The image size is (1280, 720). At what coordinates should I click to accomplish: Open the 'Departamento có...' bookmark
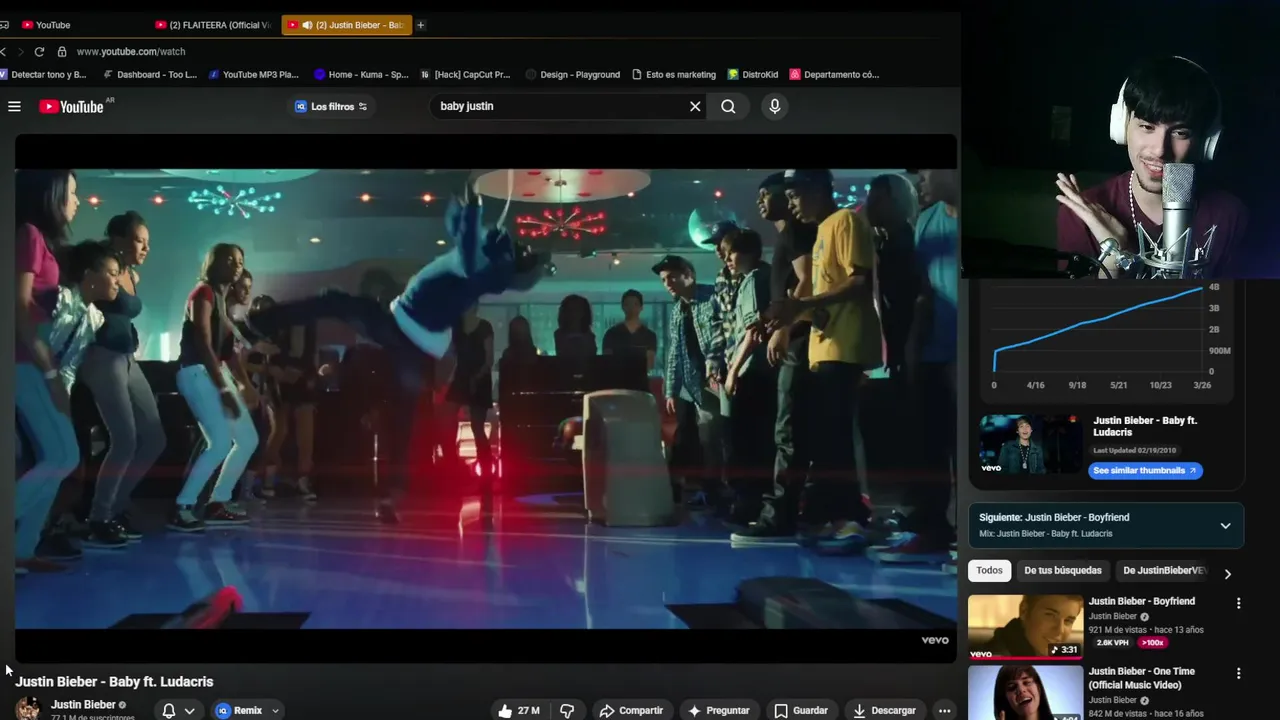coord(834,74)
